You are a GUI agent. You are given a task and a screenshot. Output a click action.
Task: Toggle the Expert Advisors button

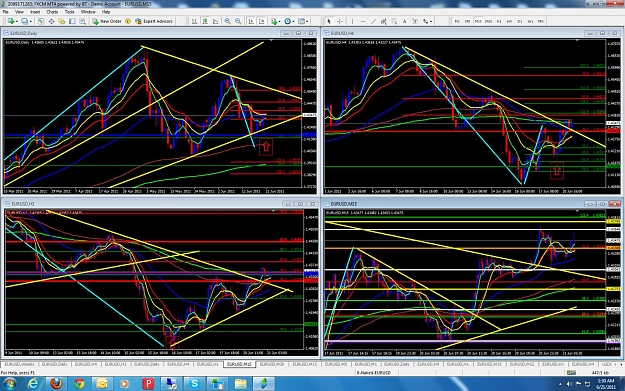click(154, 21)
